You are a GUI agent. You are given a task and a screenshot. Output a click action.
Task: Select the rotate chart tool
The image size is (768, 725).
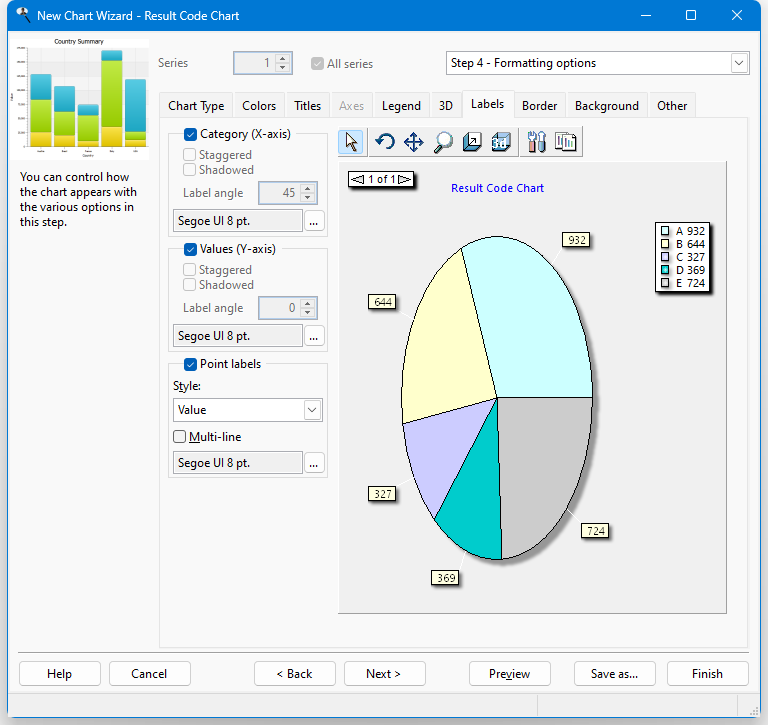coord(385,142)
